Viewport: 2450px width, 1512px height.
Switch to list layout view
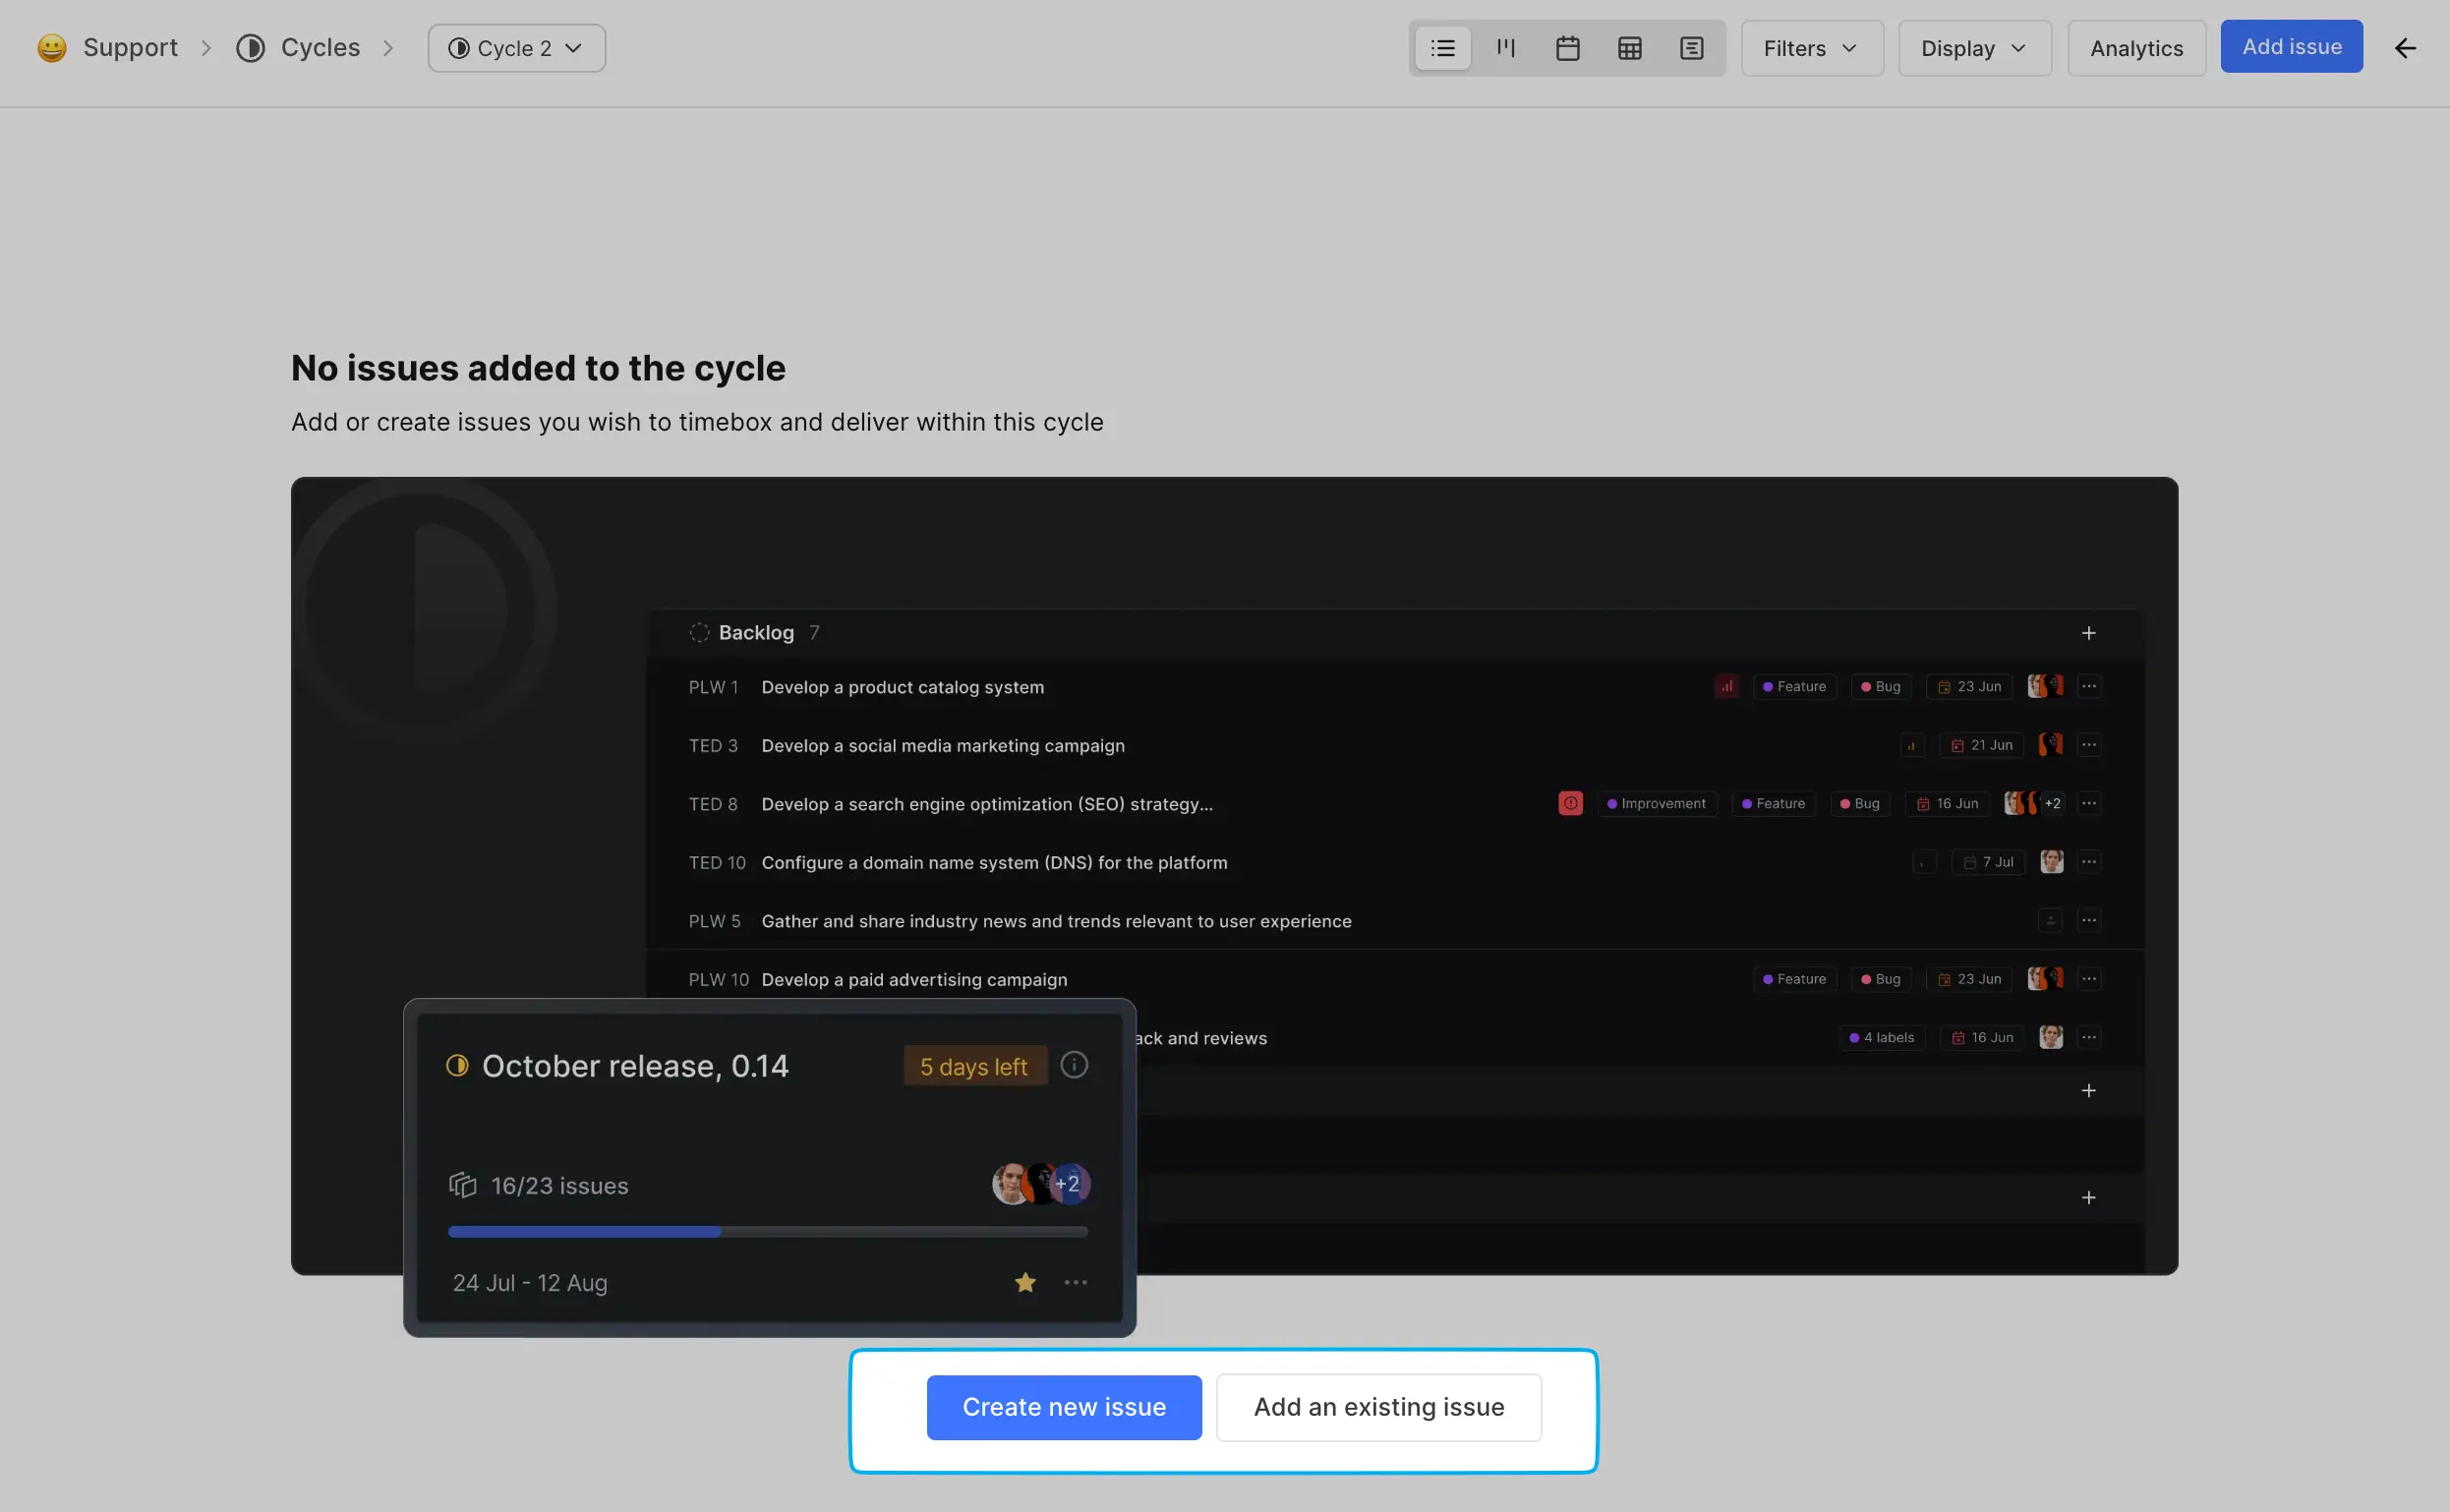click(x=1442, y=48)
